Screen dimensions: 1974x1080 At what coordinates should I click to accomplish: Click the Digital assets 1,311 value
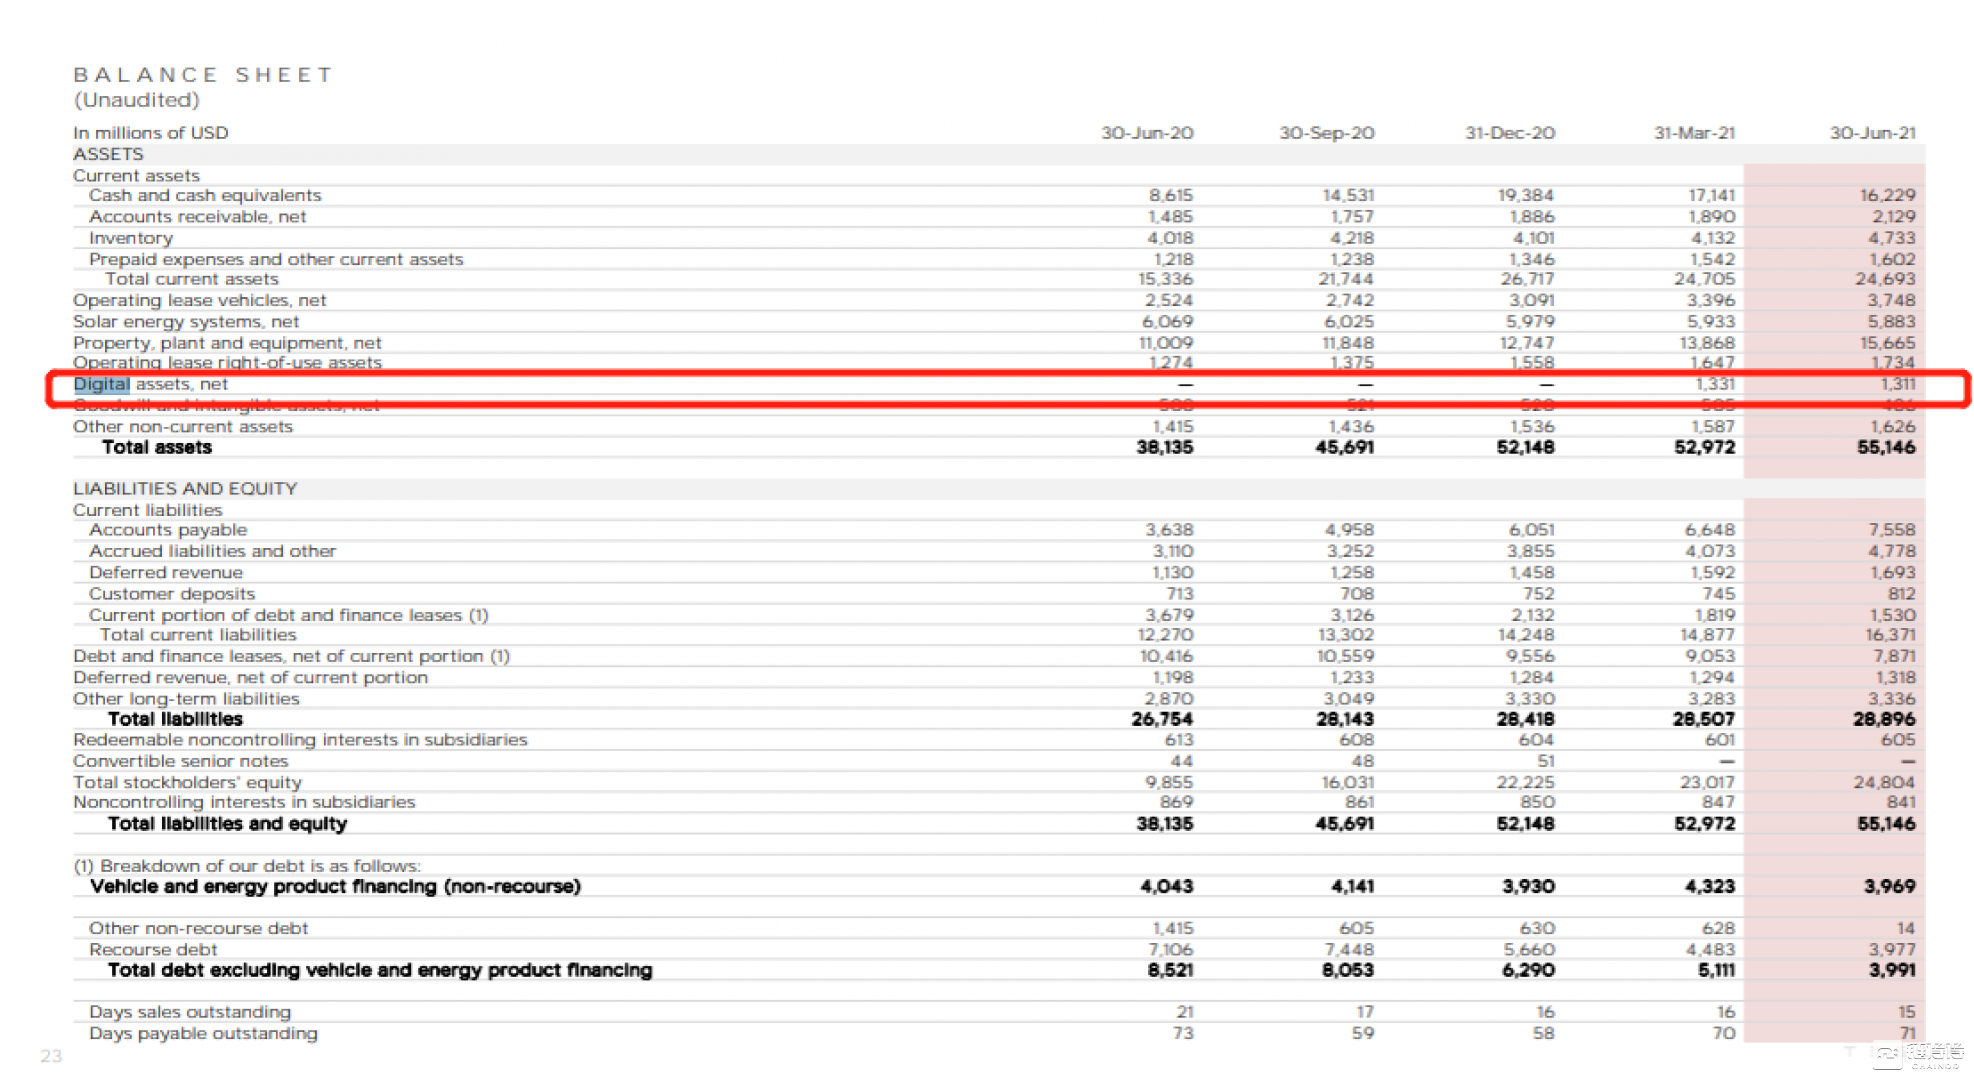1897,384
